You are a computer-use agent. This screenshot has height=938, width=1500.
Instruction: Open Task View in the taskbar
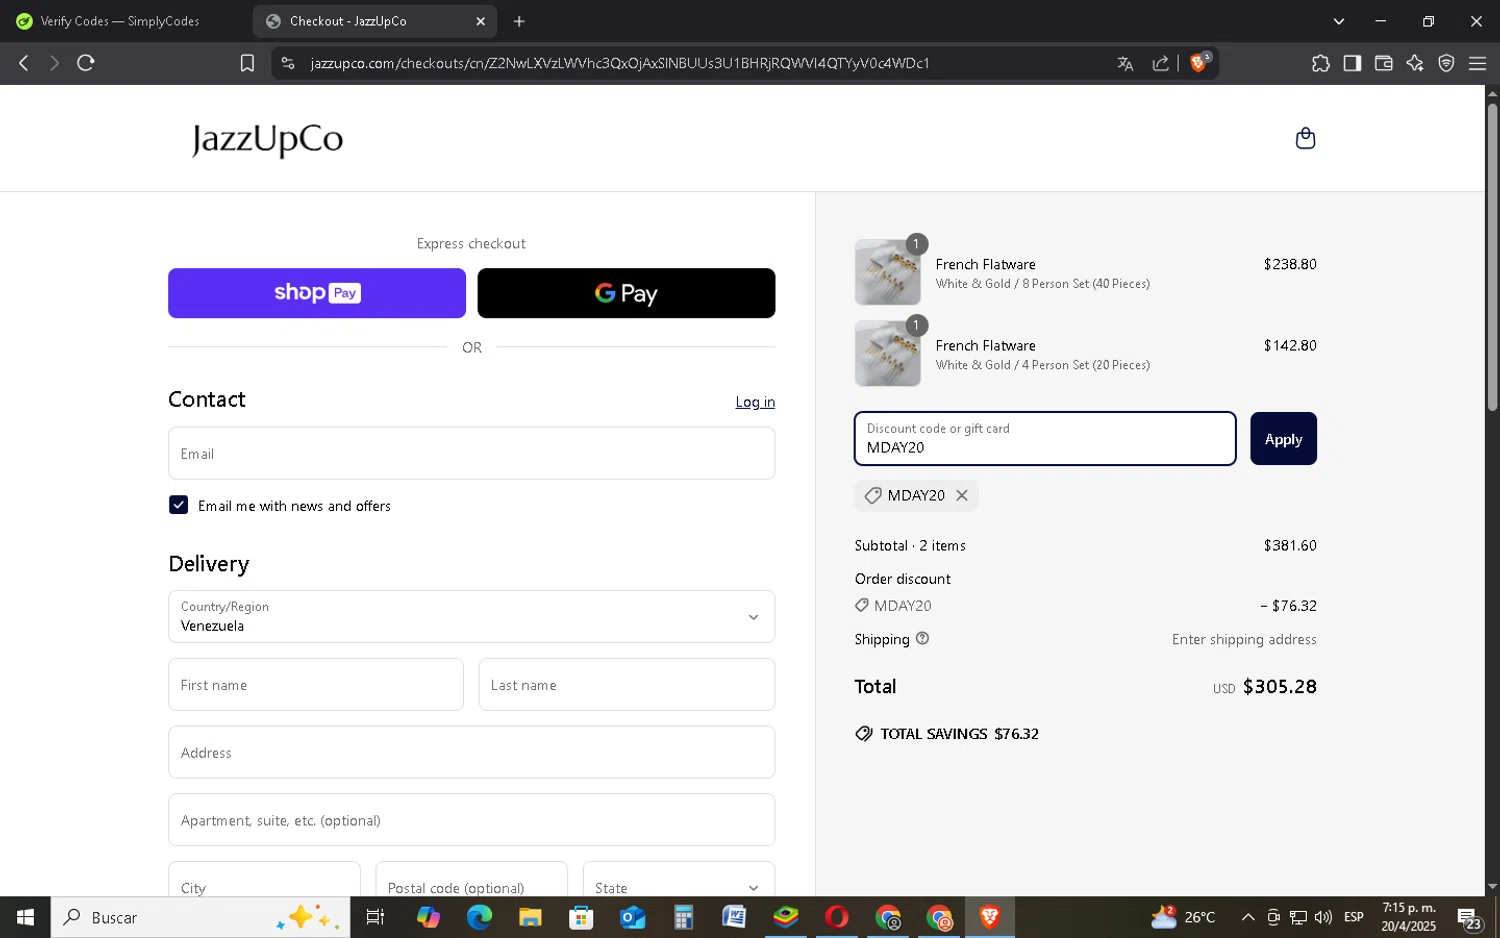375,917
